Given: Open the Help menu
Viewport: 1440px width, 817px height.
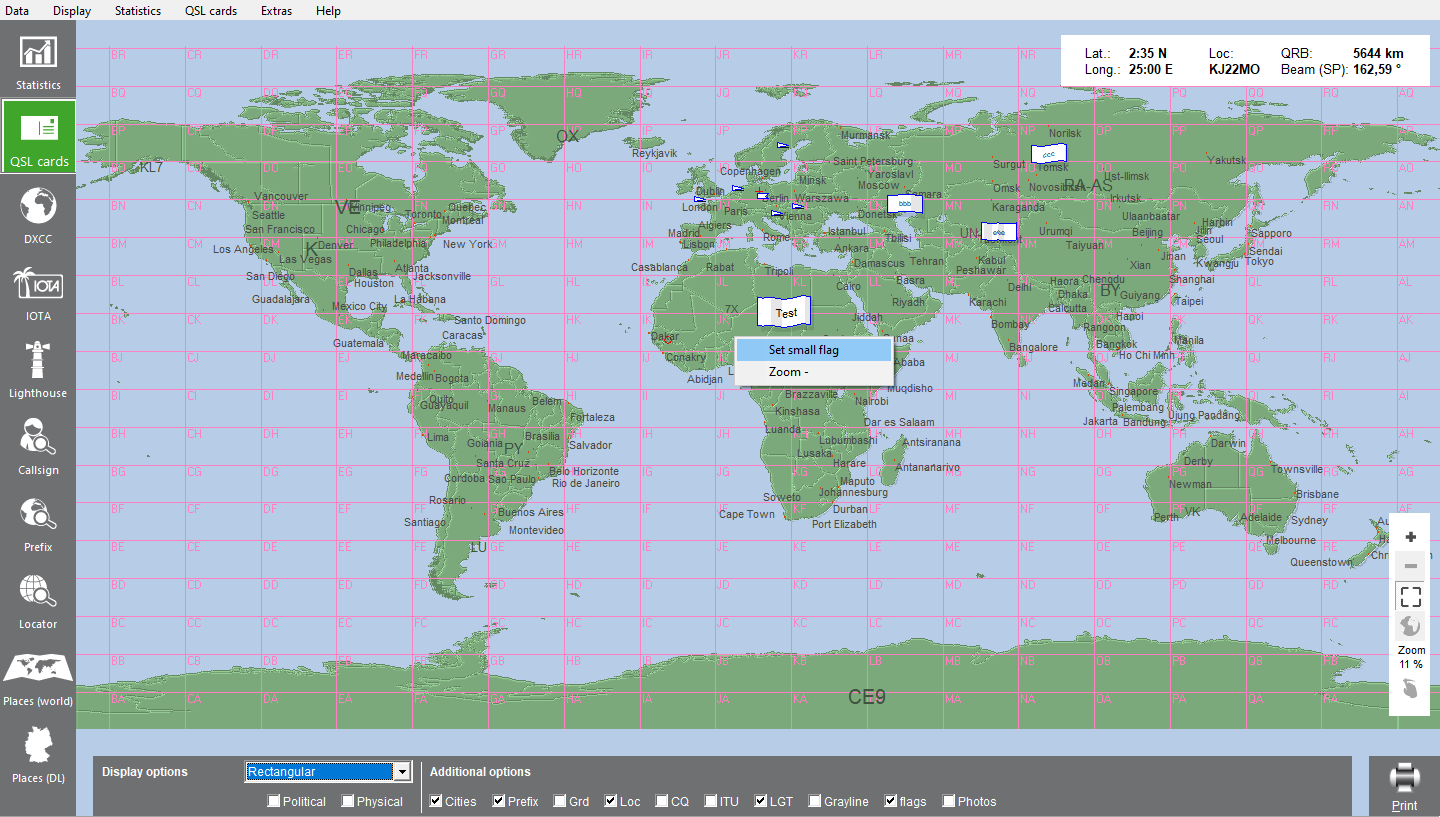Looking at the screenshot, I should [x=328, y=11].
